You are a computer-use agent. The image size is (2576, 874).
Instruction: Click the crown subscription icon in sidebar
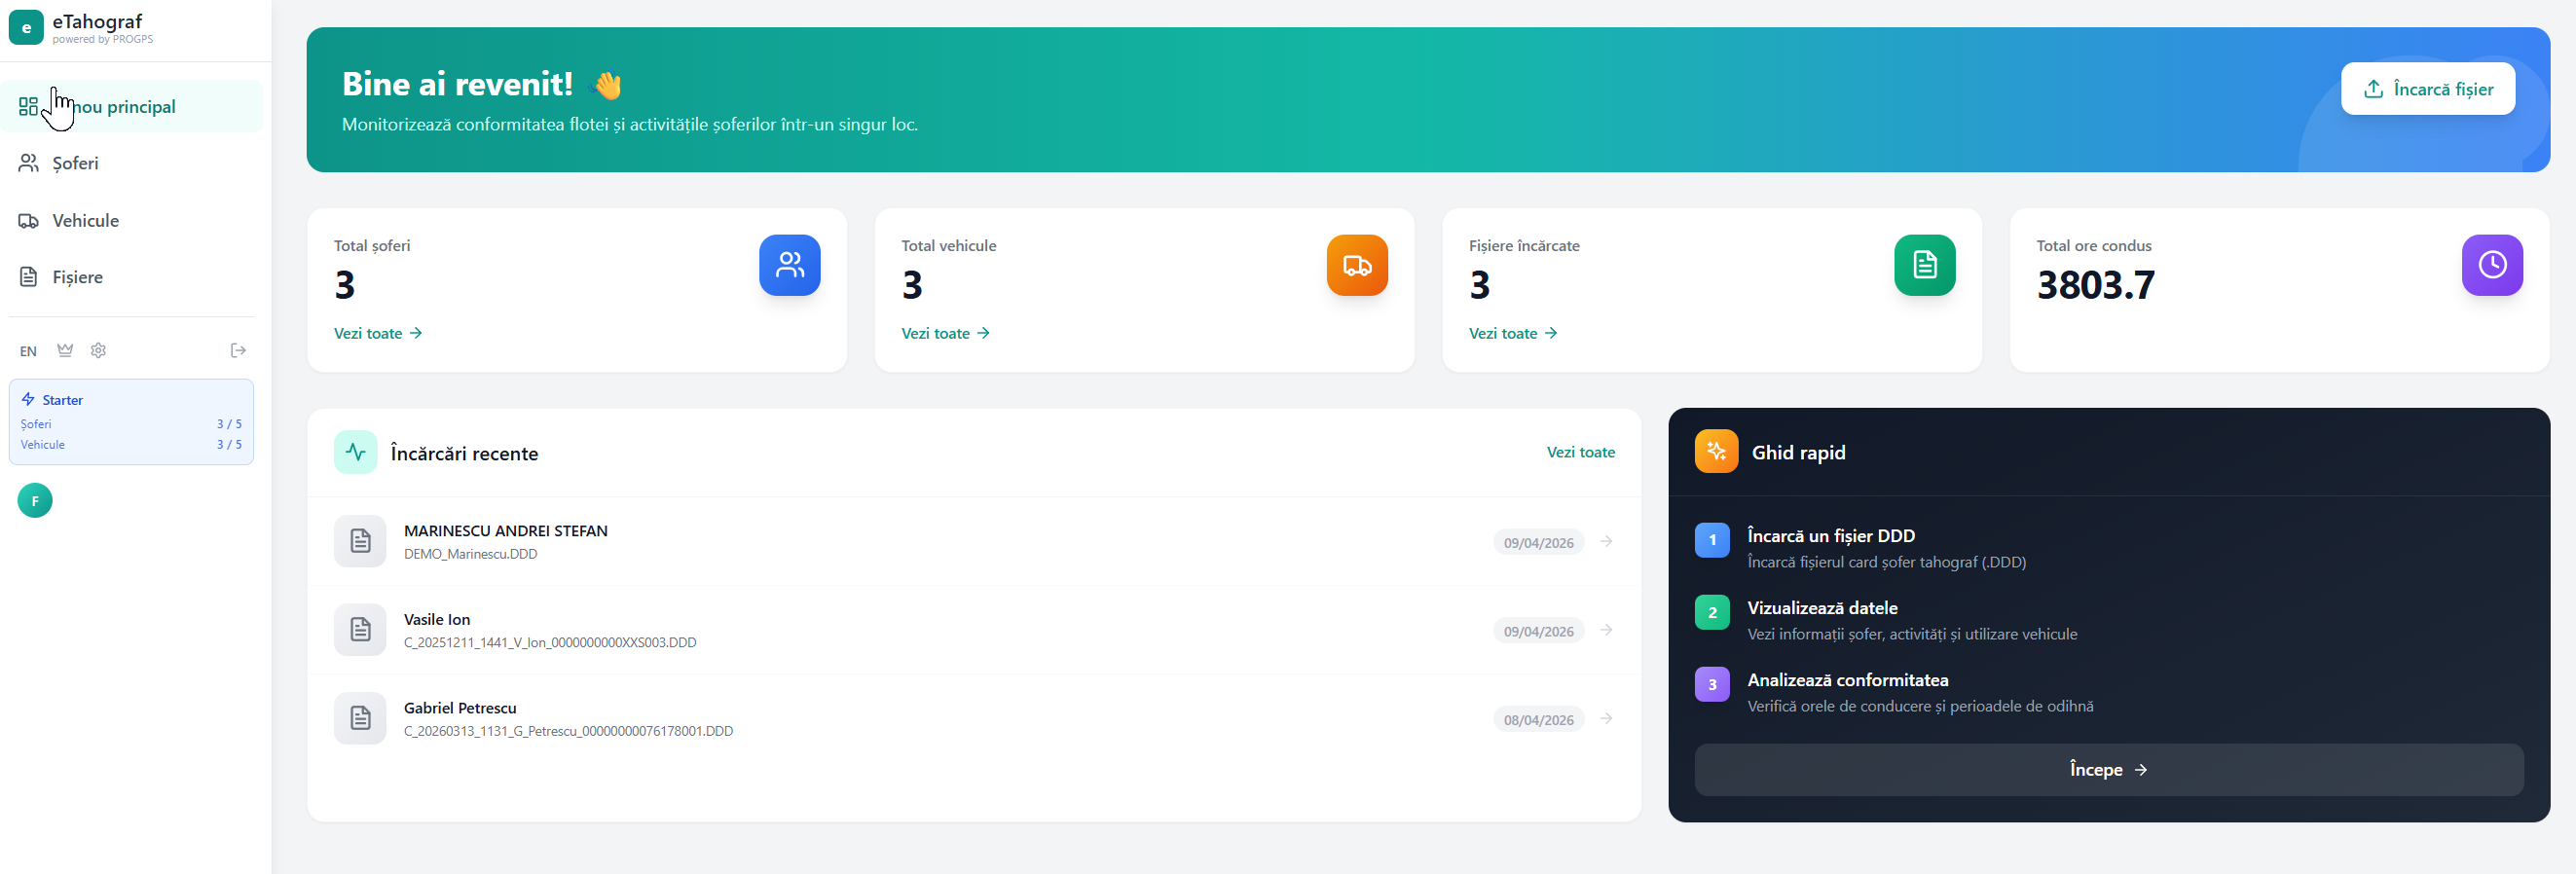[x=65, y=350]
